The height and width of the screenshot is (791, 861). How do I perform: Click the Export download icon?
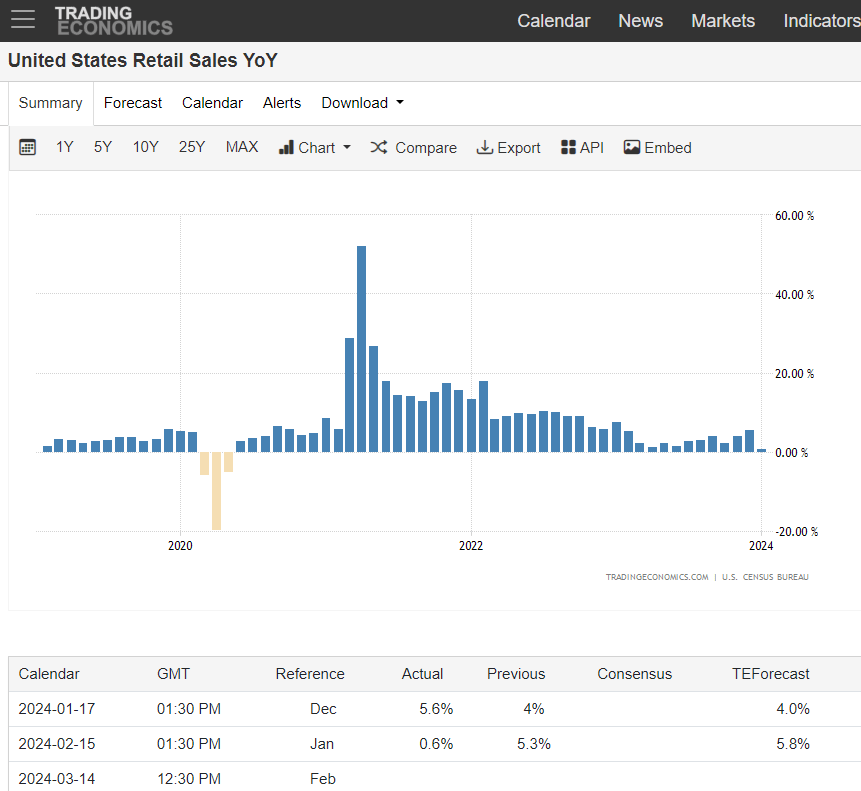(485, 147)
